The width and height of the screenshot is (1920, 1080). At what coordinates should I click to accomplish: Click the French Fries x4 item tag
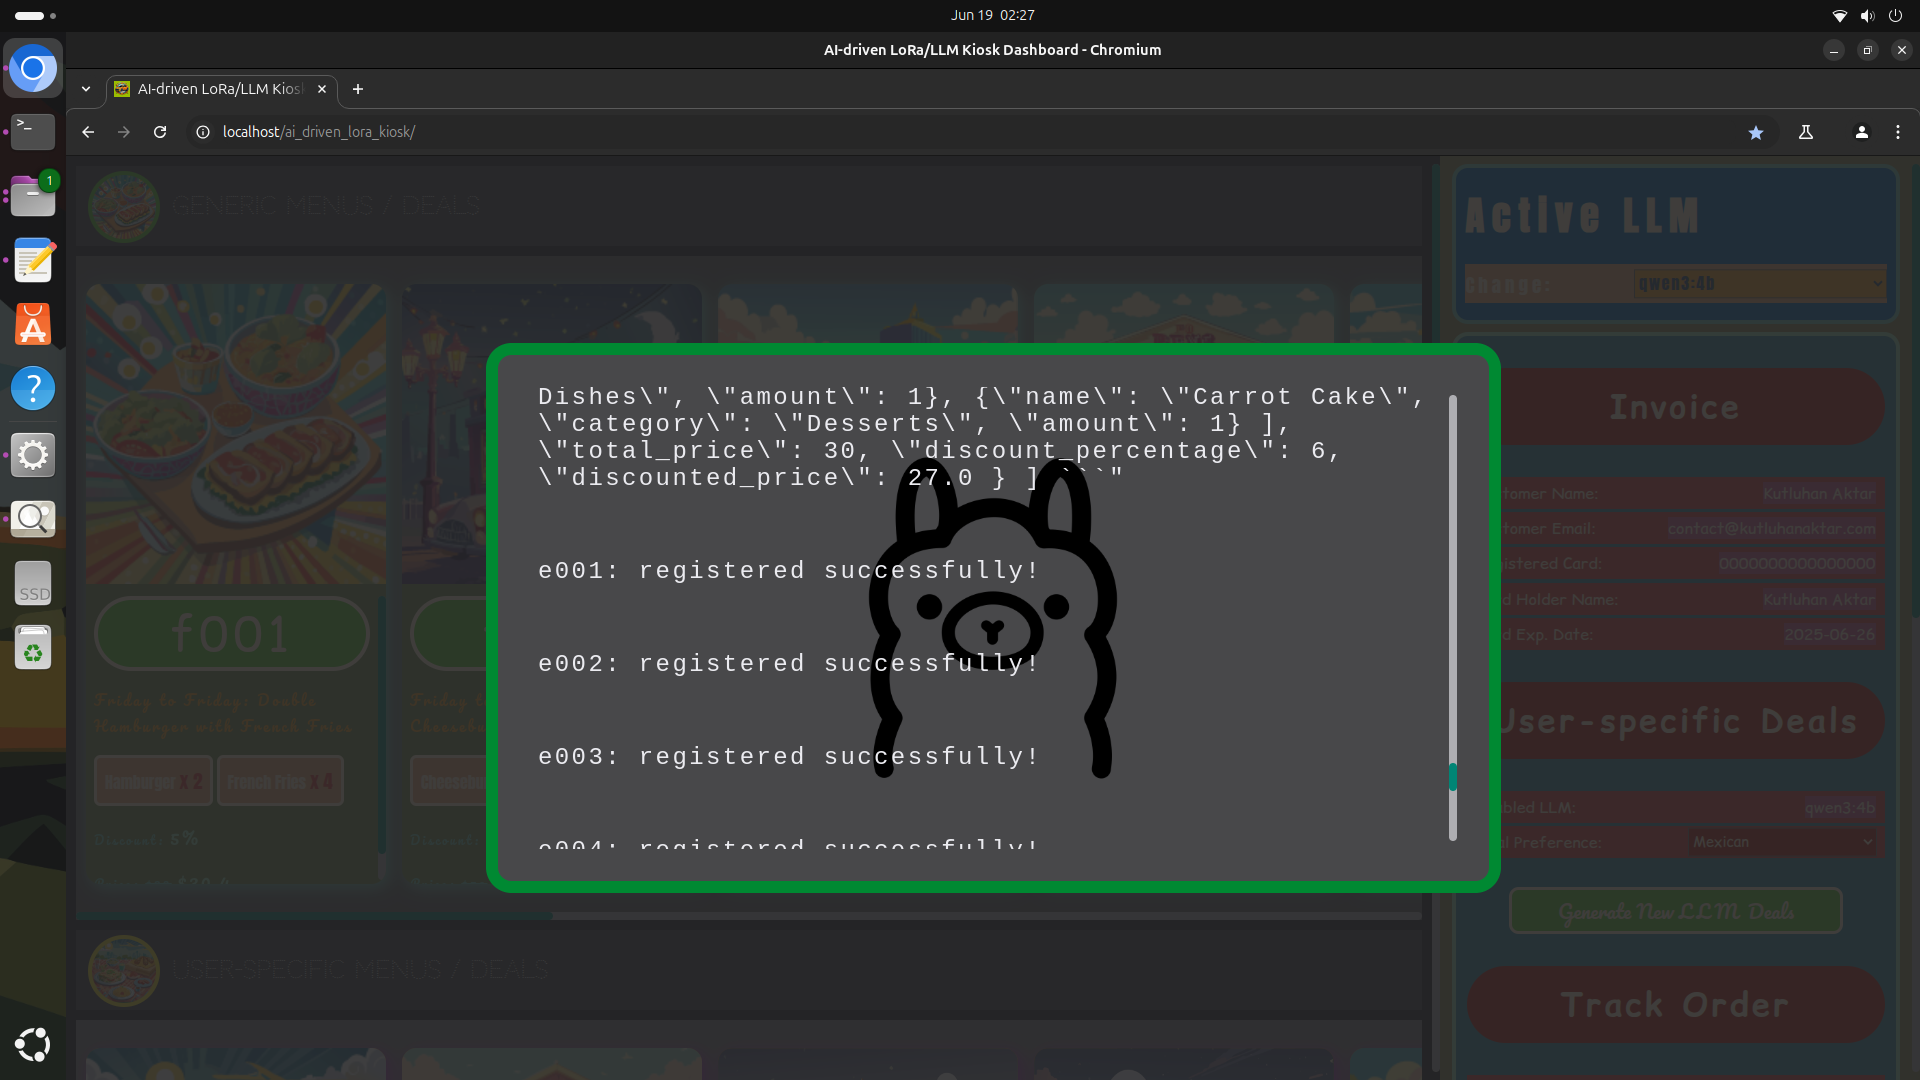click(280, 781)
